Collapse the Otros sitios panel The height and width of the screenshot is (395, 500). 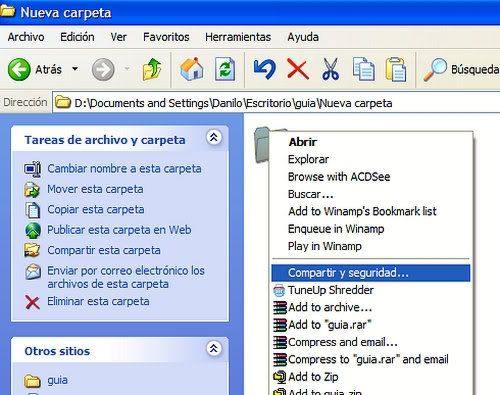(x=214, y=348)
